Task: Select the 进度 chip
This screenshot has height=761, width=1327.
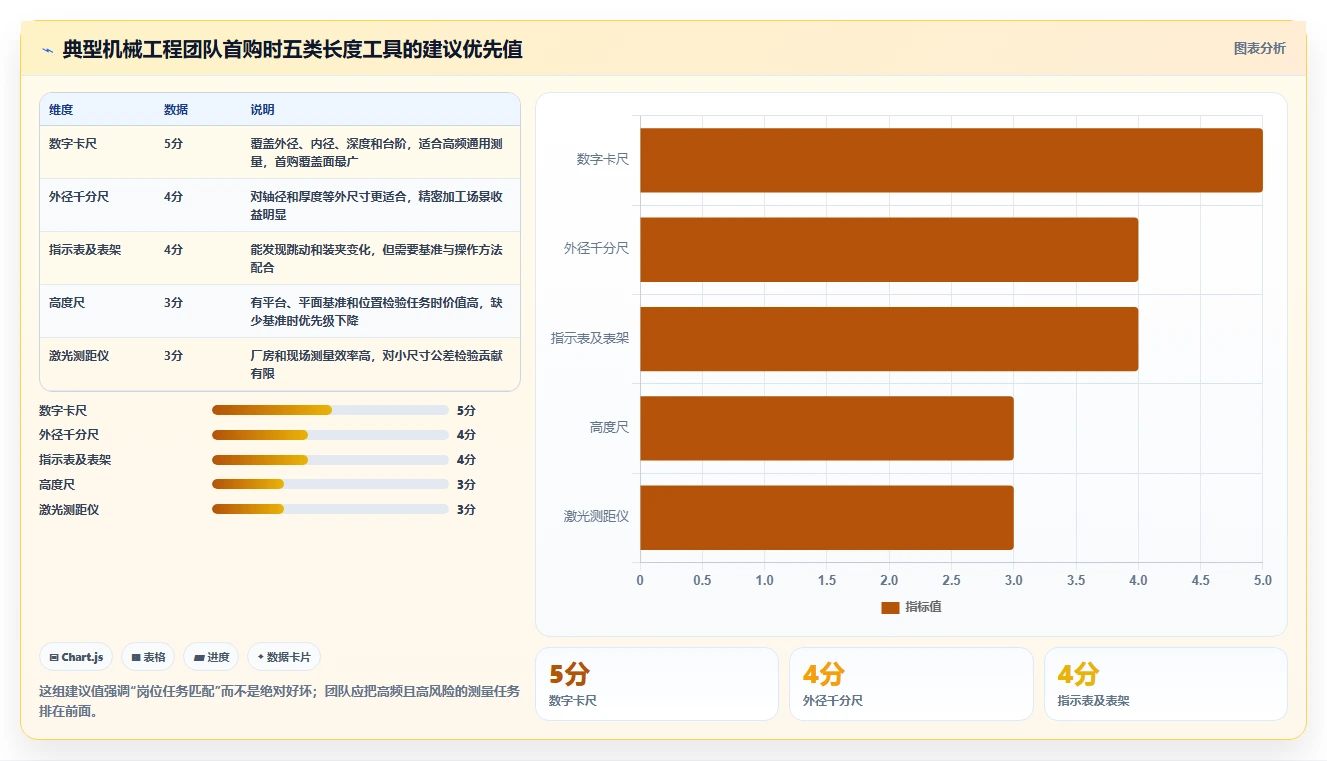Action: tap(211, 657)
